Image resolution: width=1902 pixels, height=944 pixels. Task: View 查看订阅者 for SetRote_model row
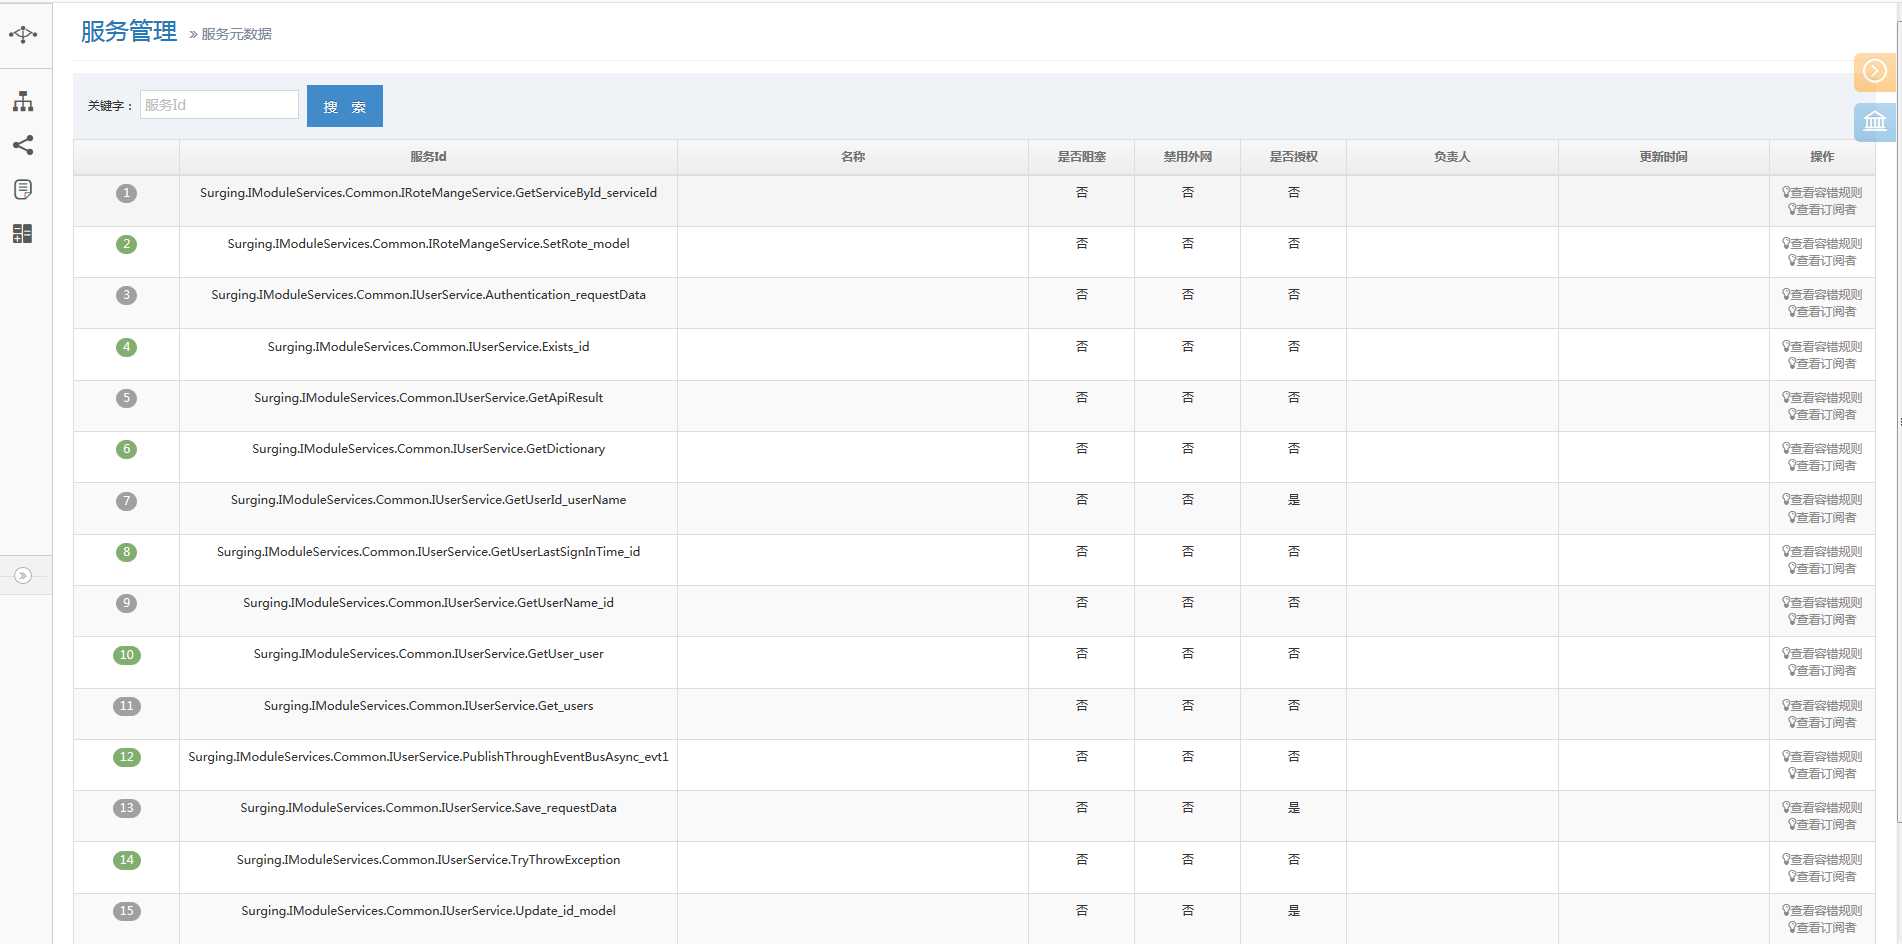coord(1822,261)
